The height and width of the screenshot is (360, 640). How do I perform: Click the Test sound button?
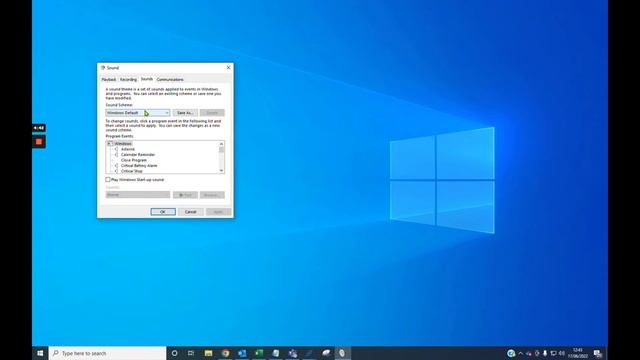point(185,195)
